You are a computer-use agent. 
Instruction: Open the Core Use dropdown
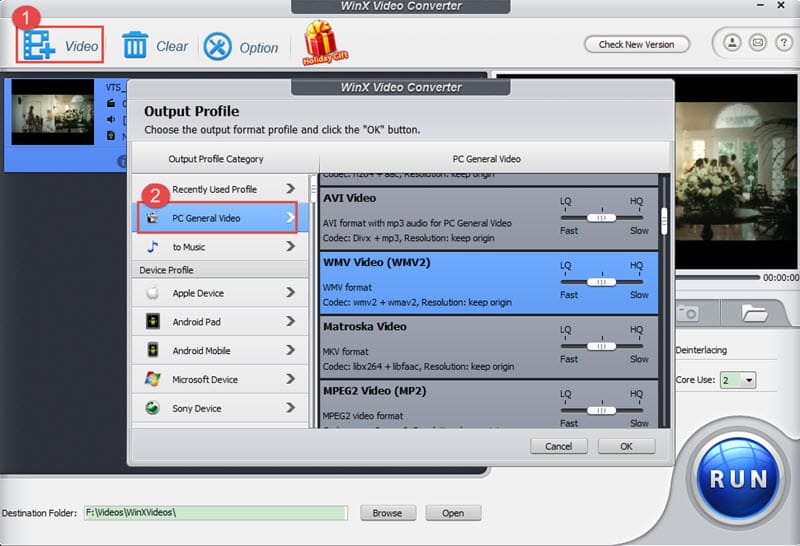tap(748, 380)
